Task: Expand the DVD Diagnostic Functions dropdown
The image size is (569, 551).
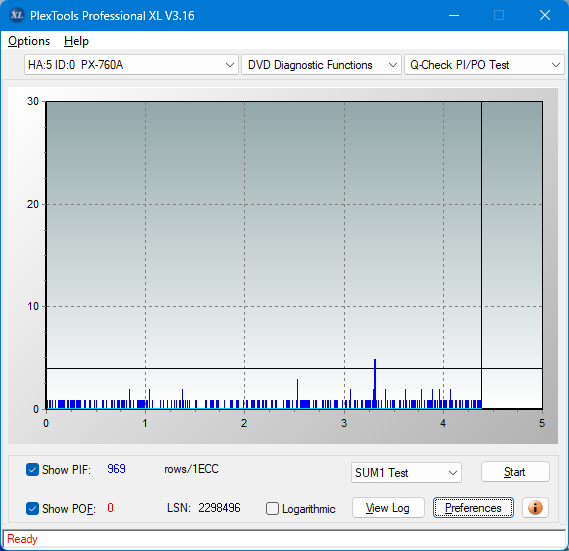Action: pyautogui.click(x=321, y=65)
